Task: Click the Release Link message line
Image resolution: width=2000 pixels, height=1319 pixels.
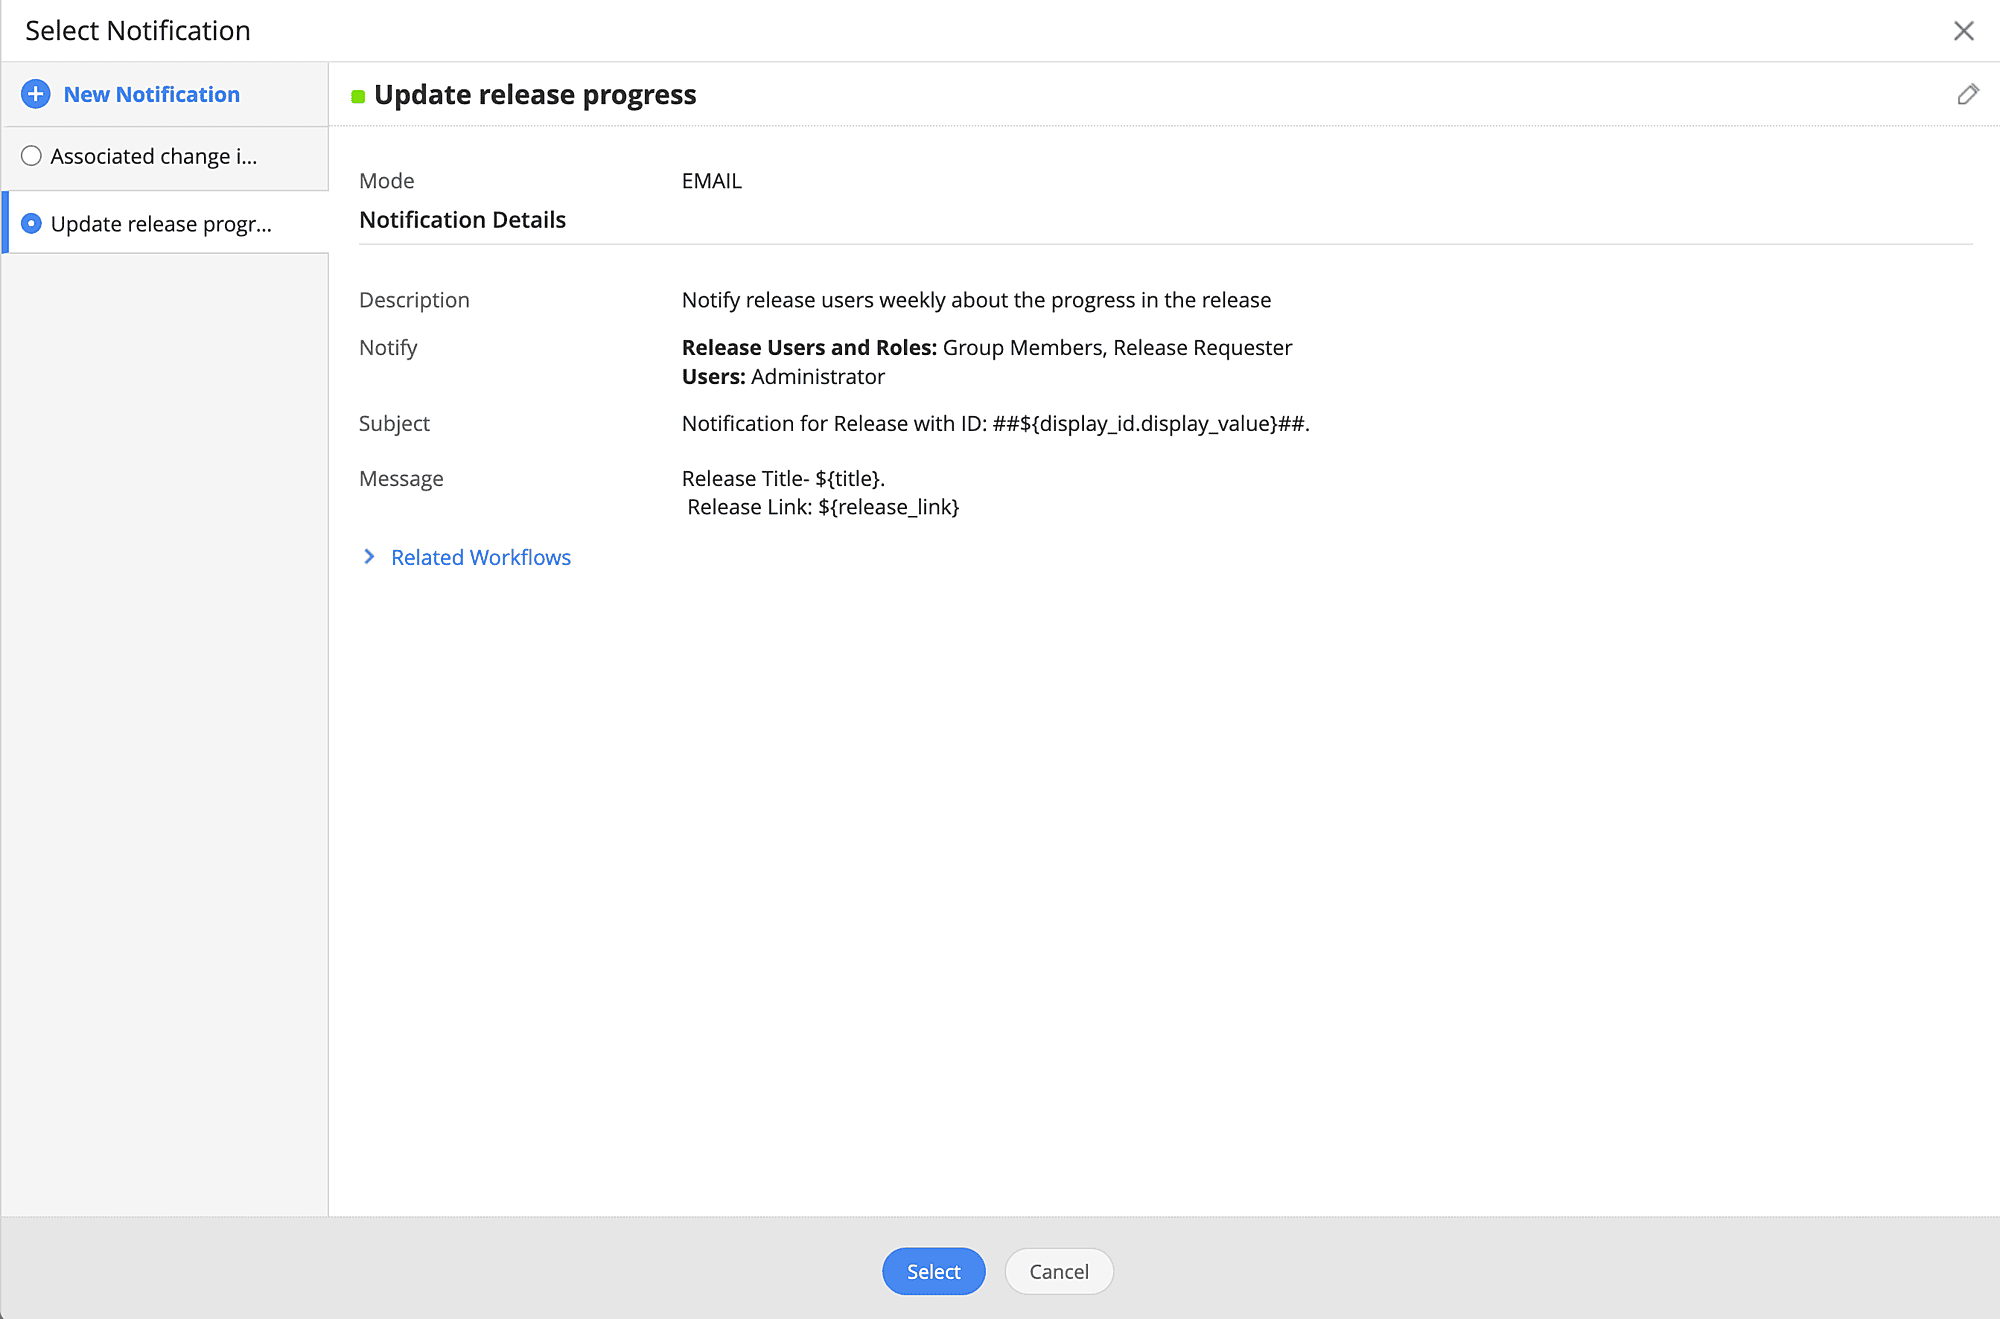Action: click(822, 507)
